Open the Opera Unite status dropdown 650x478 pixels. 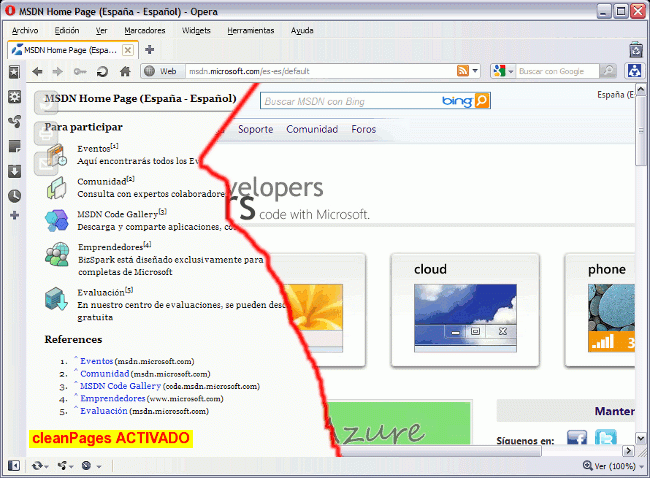65,466
